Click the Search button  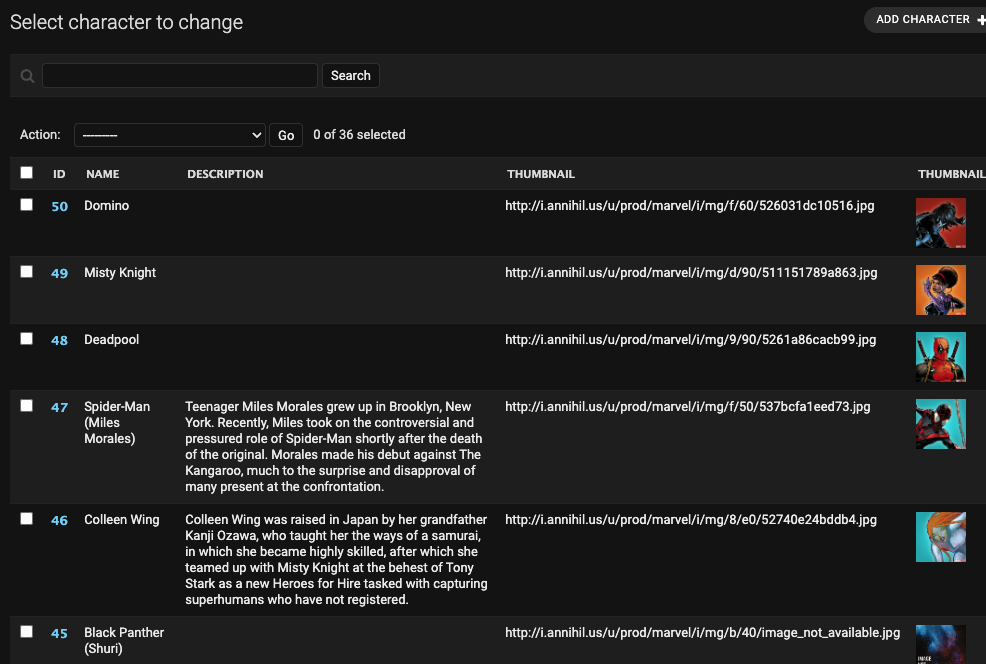[350, 75]
